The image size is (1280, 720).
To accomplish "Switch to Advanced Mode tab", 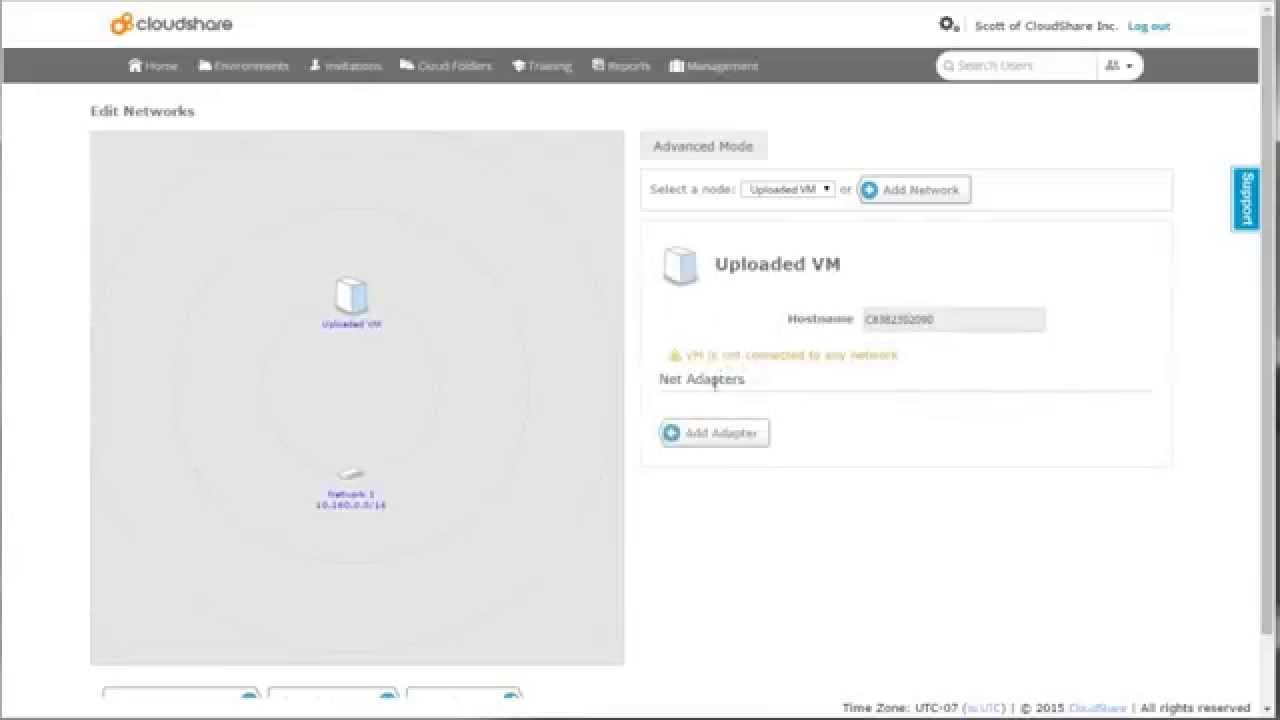I will [x=703, y=146].
